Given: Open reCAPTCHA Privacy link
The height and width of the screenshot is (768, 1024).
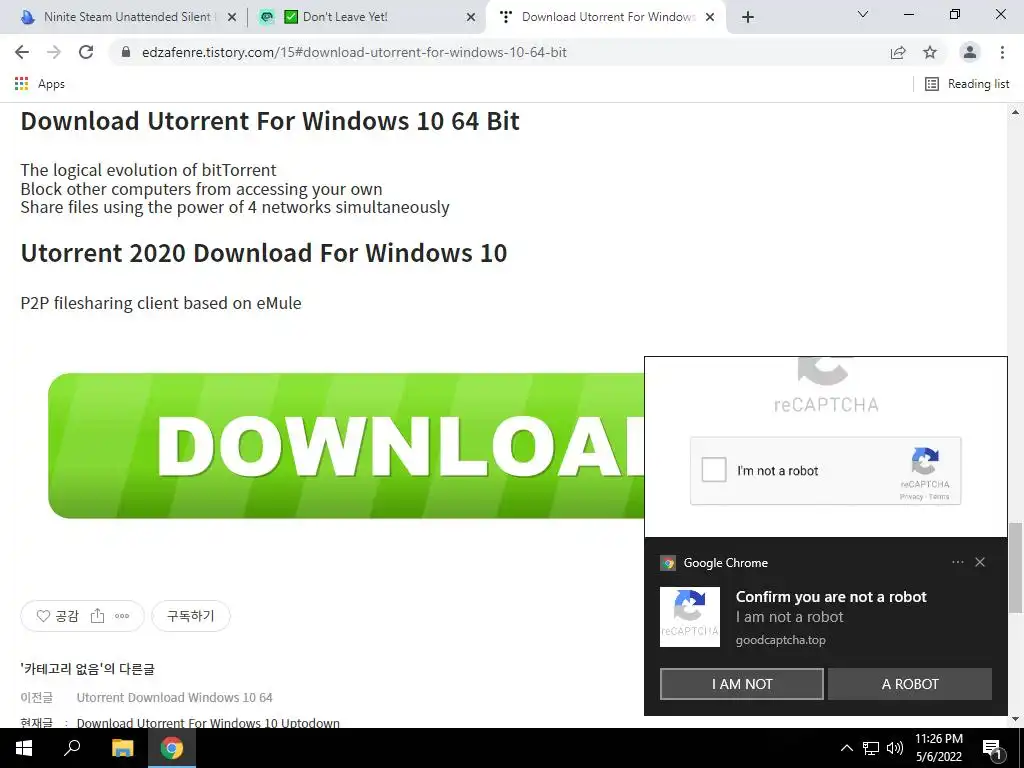Looking at the screenshot, I should point(911,497).
